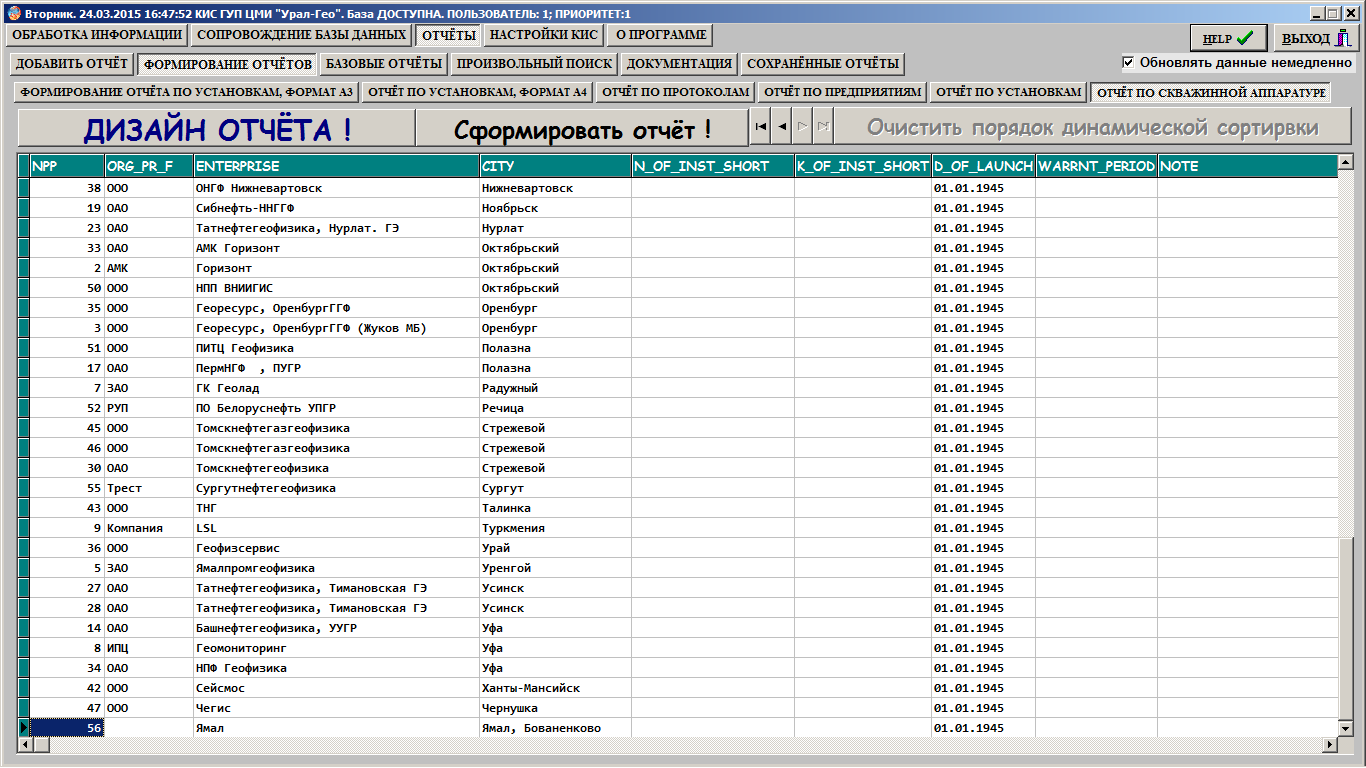Open the ДОКУМЕНТАЦИЯ tab

coord(680,64)
